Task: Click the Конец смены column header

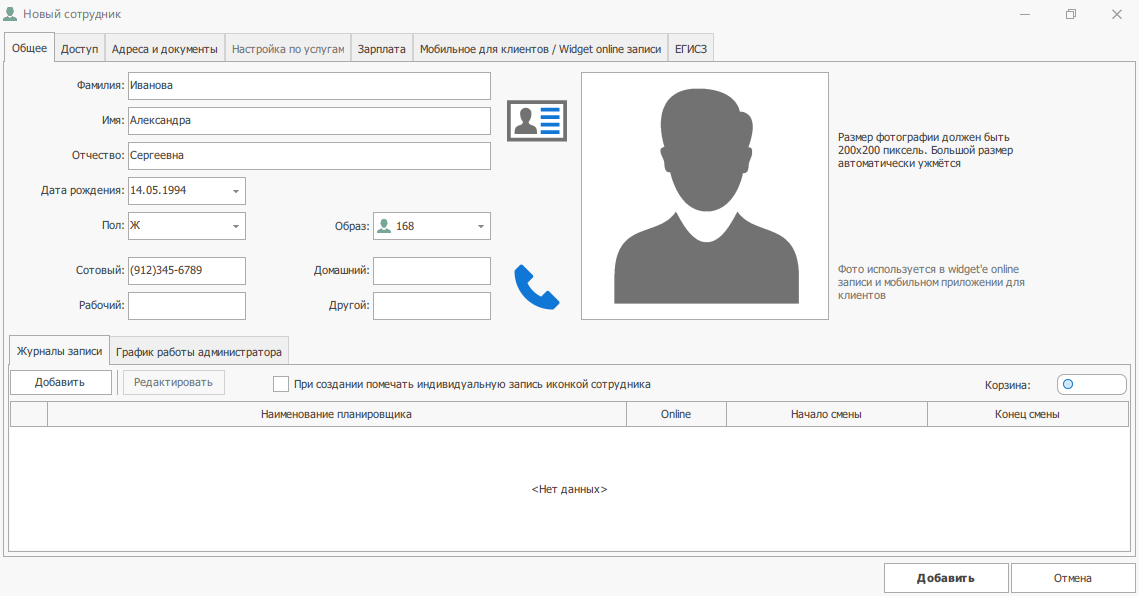Action: coord(1027,414)
